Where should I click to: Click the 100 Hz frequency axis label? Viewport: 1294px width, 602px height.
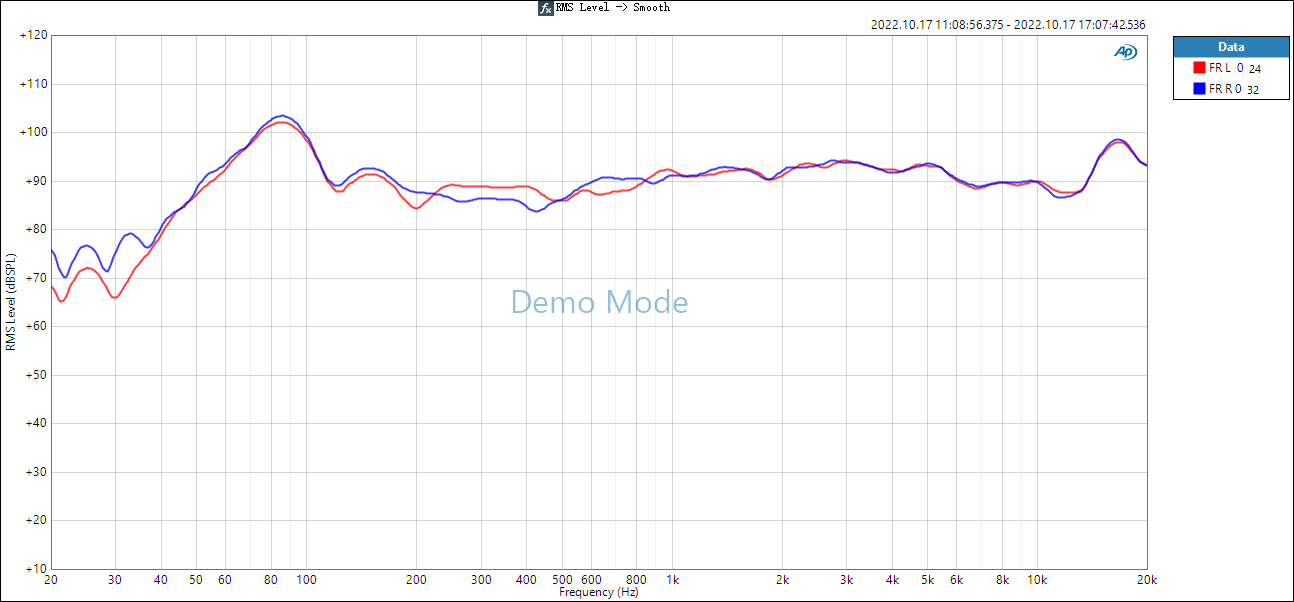(x=306, y=580)
